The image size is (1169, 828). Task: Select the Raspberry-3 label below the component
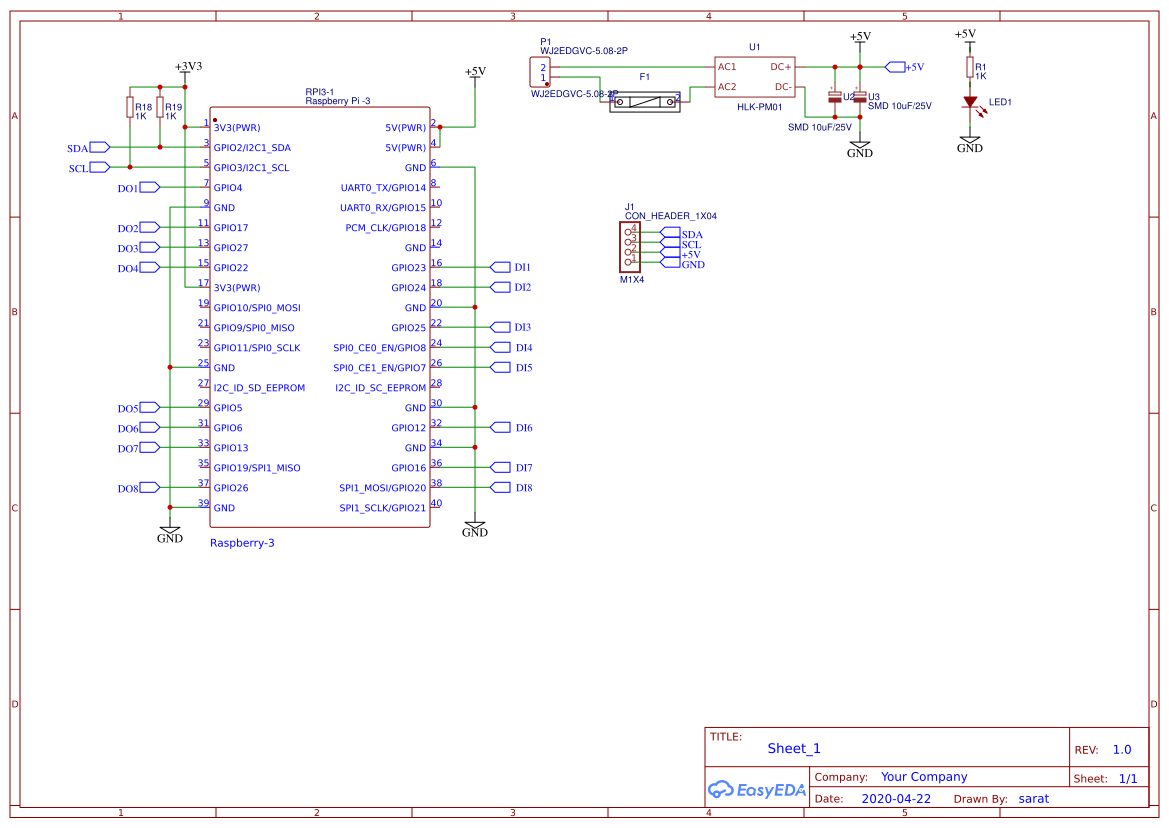(241, 543)
